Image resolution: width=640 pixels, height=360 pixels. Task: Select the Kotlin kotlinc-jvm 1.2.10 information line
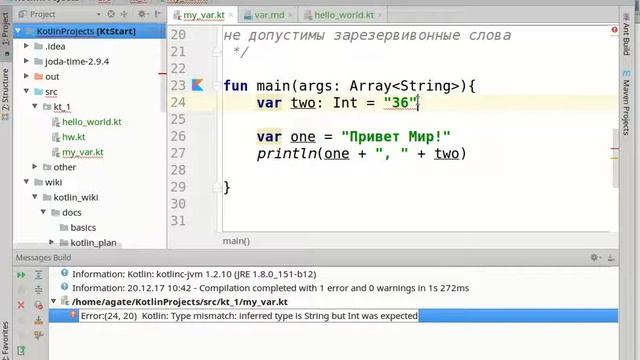194,274
